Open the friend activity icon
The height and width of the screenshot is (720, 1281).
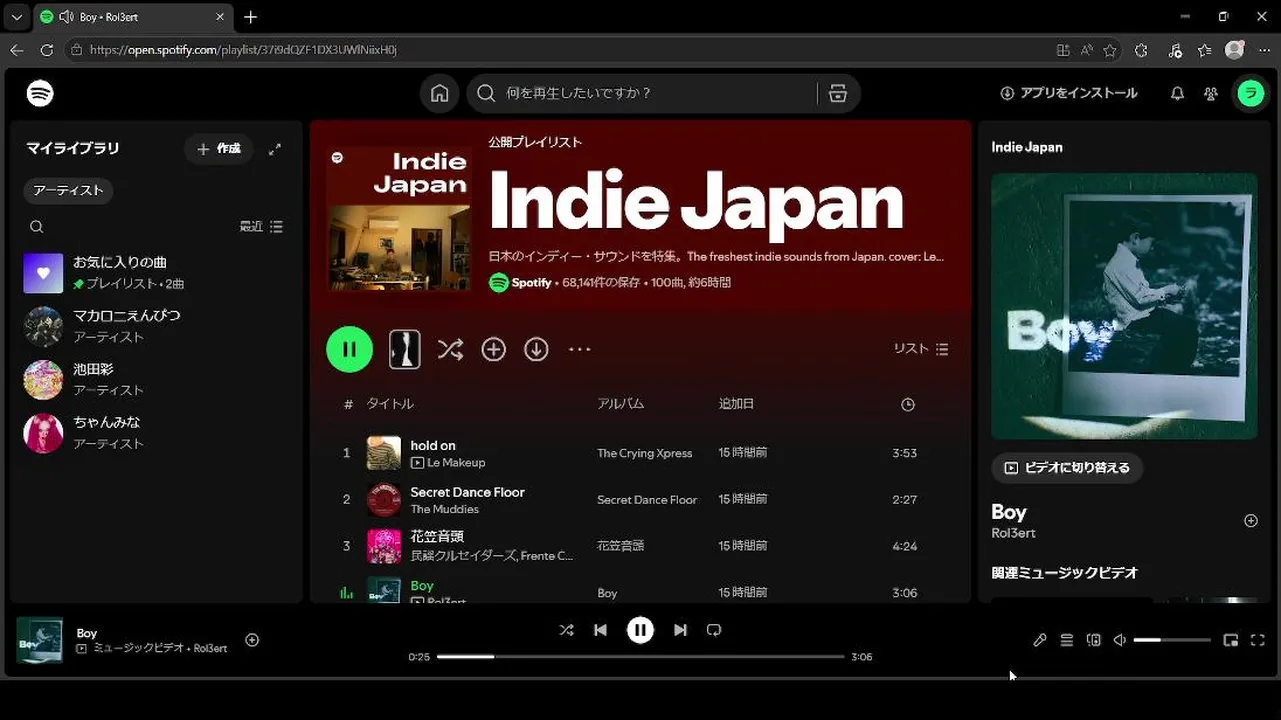click(x=1211, y=93)
